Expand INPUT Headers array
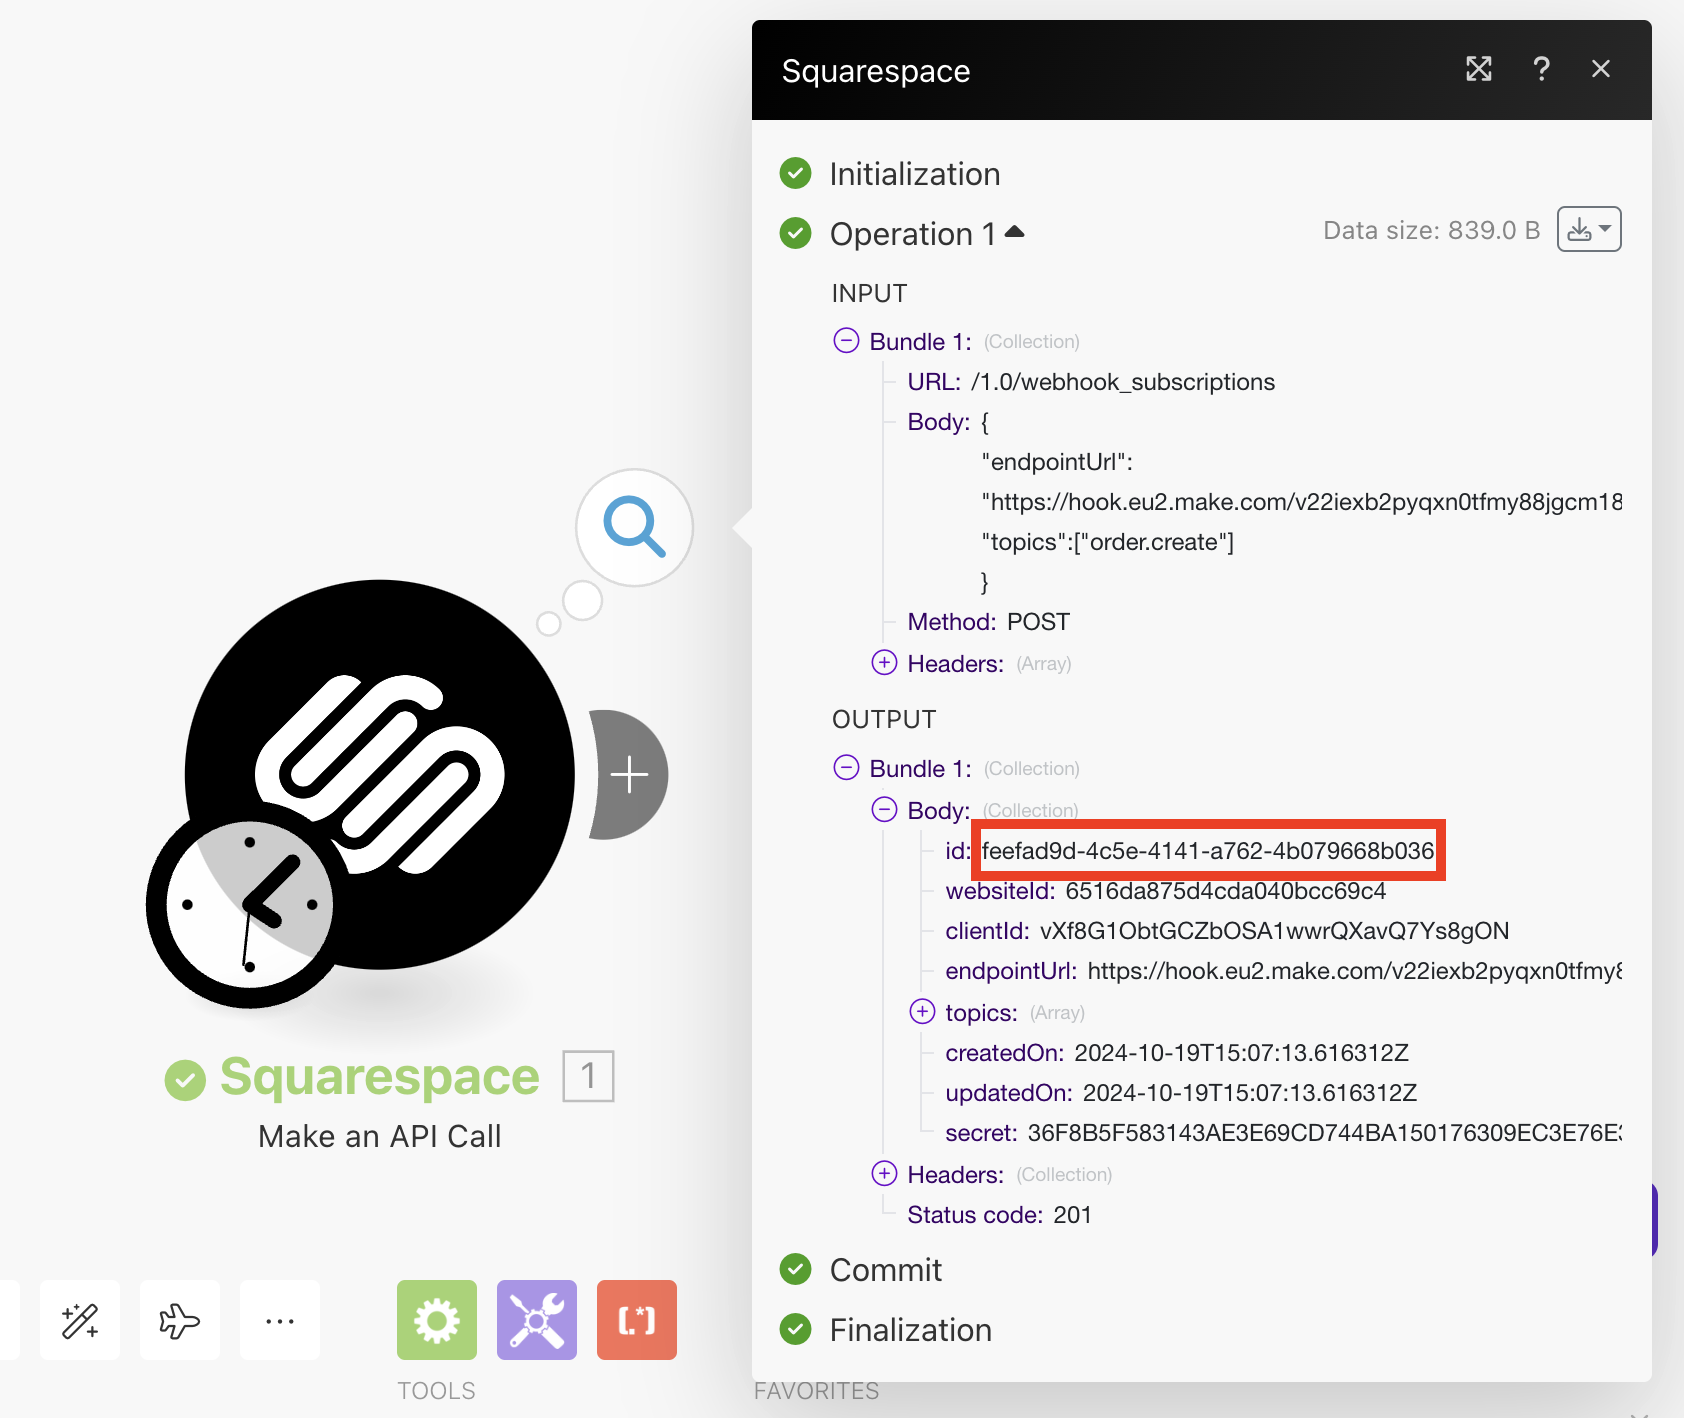 [x=884, y=662]
